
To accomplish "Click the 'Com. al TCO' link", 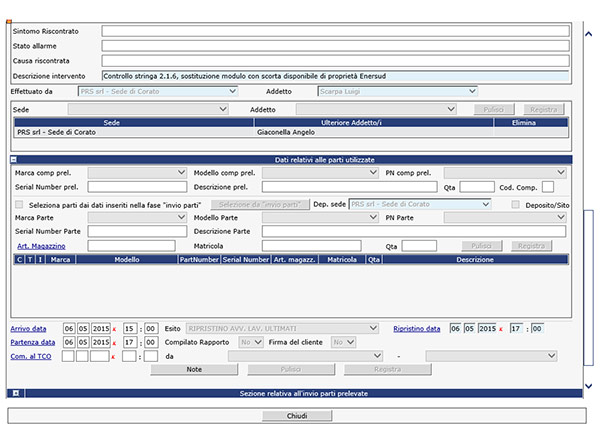I will point(31,357).
